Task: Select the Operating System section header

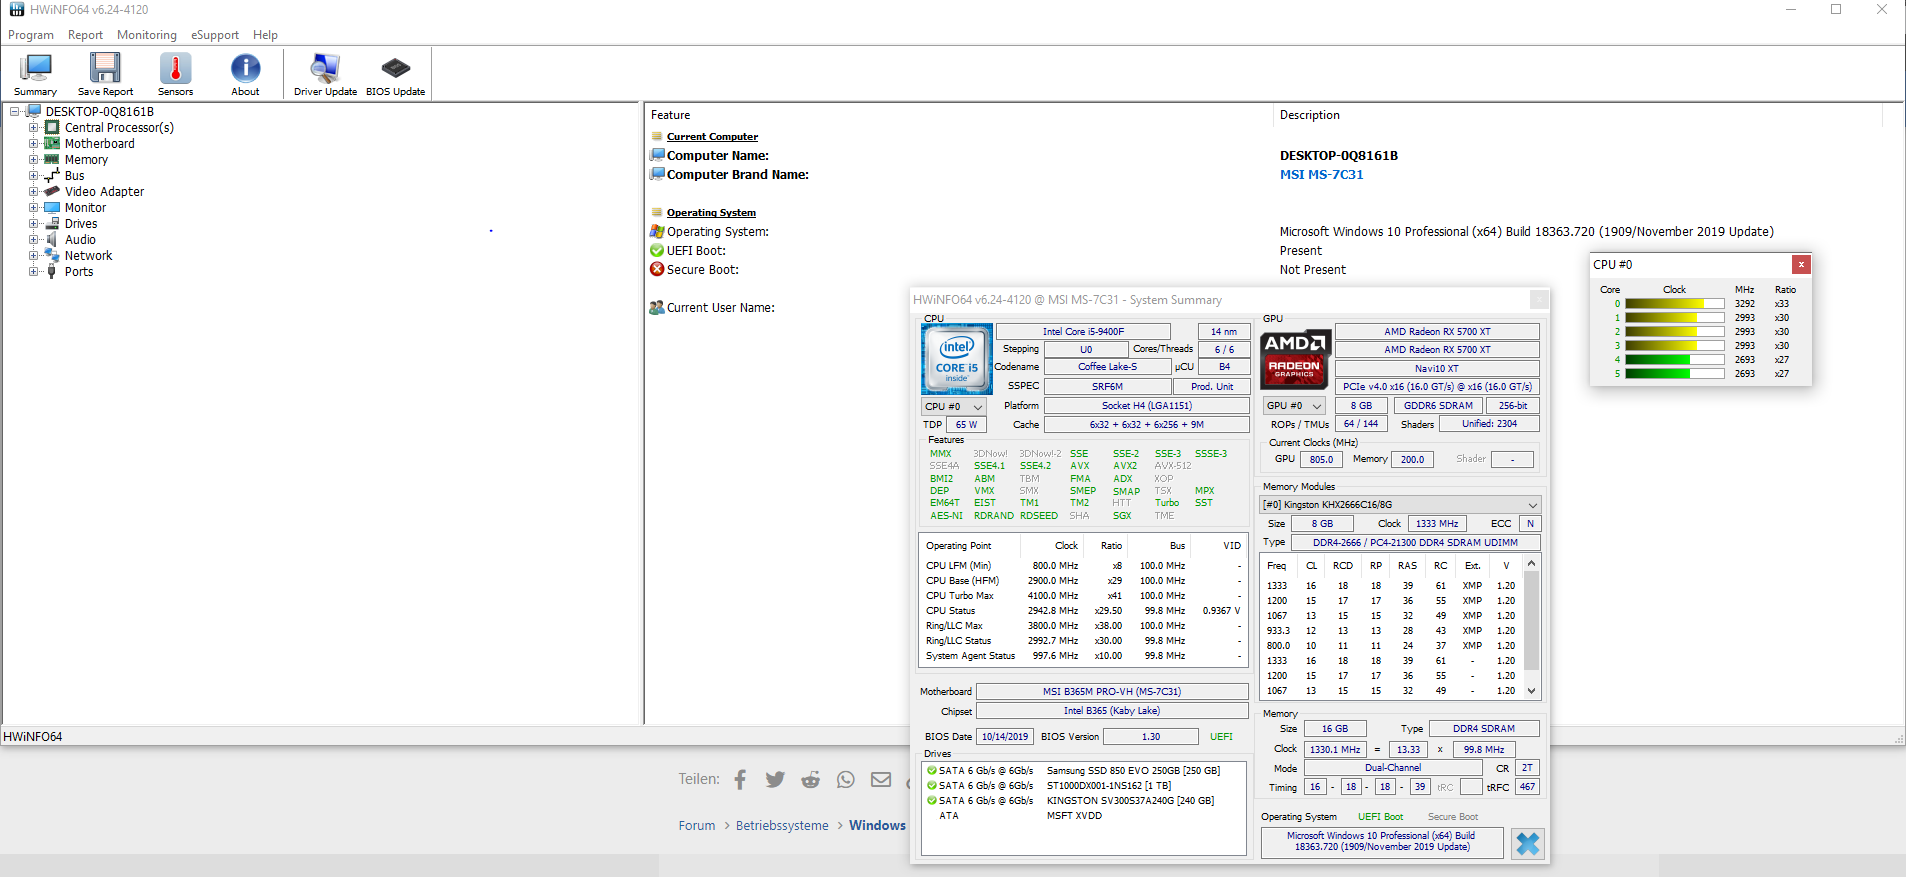Action: [711, 213]
